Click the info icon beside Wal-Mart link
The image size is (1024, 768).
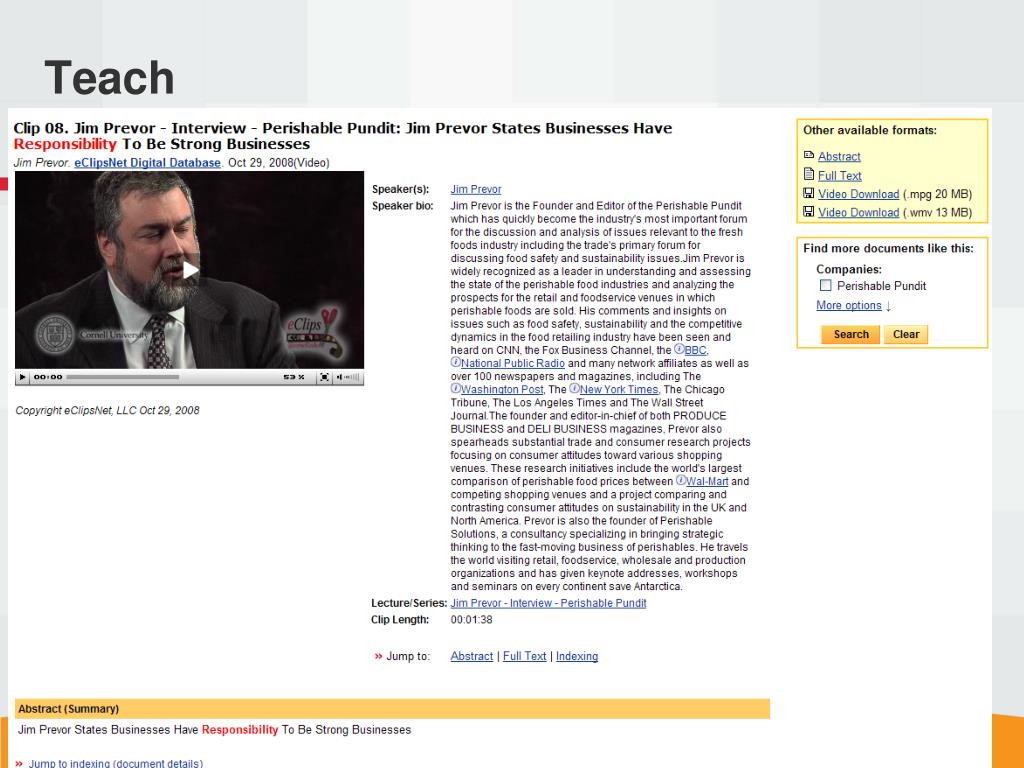(680, 480)
